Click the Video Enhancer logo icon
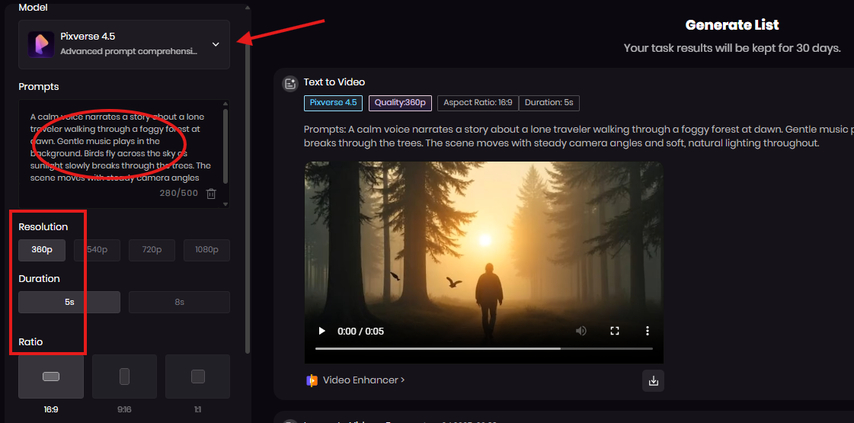854x423 pixels. 312,381
